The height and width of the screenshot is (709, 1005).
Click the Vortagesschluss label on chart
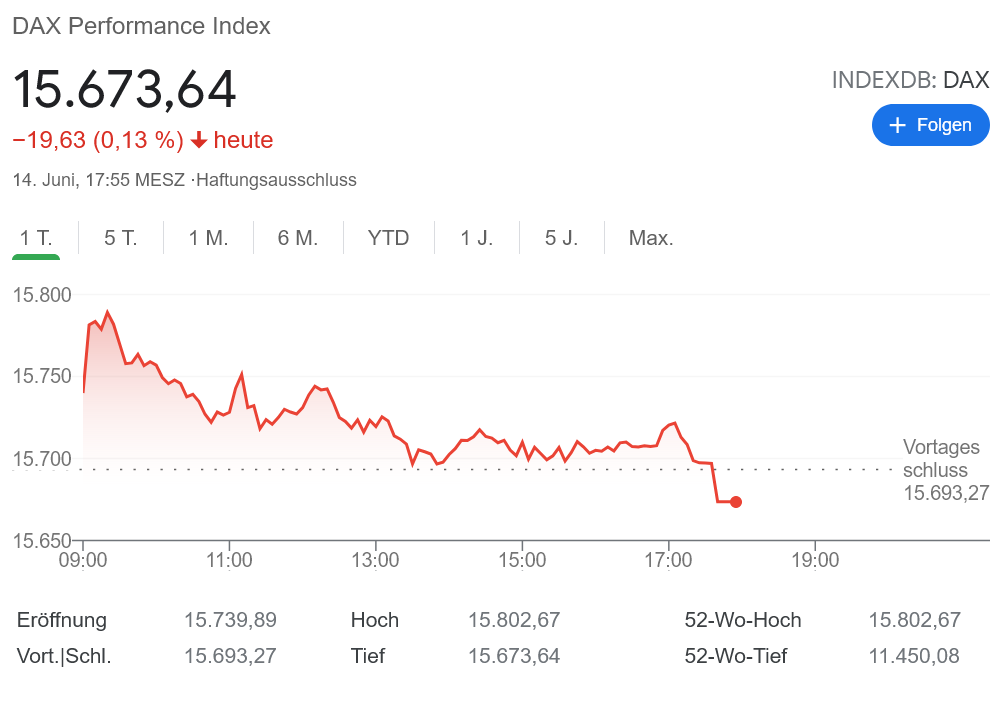pyautogui.click(x=940, y=459)
